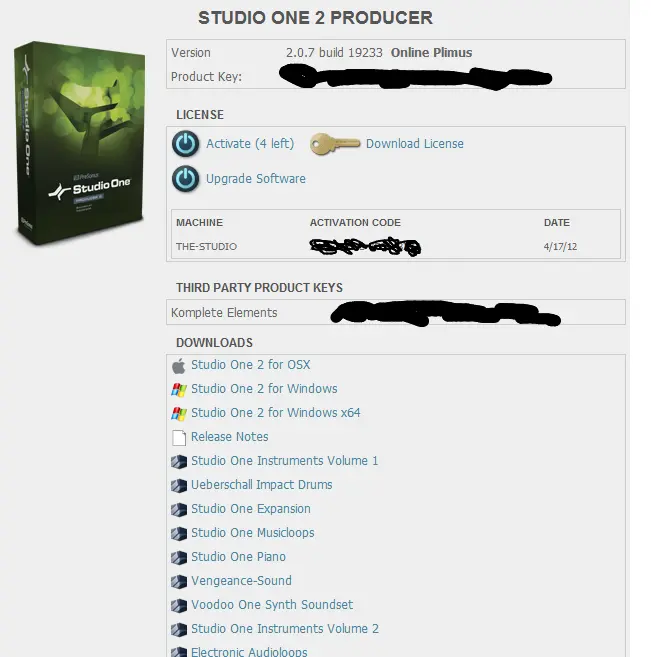This screenshot has height=657, width=651.
Task: Select the THE-STUDIO machine activation row
Action: tap(395, 246)
